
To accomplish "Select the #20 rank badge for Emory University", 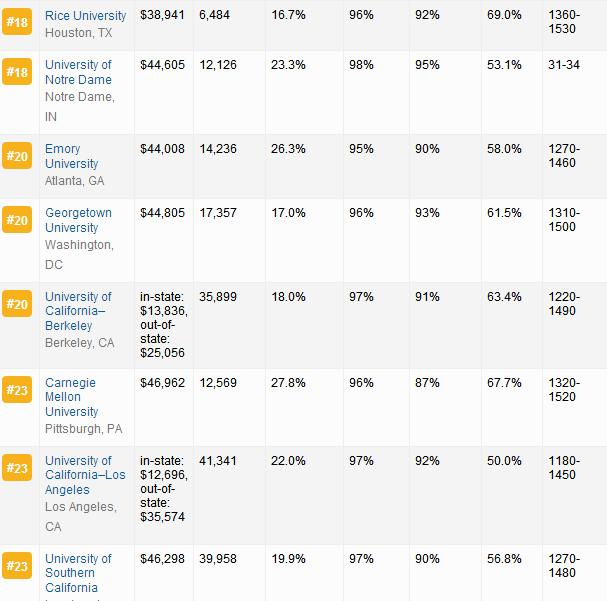I will click(17, 156).
